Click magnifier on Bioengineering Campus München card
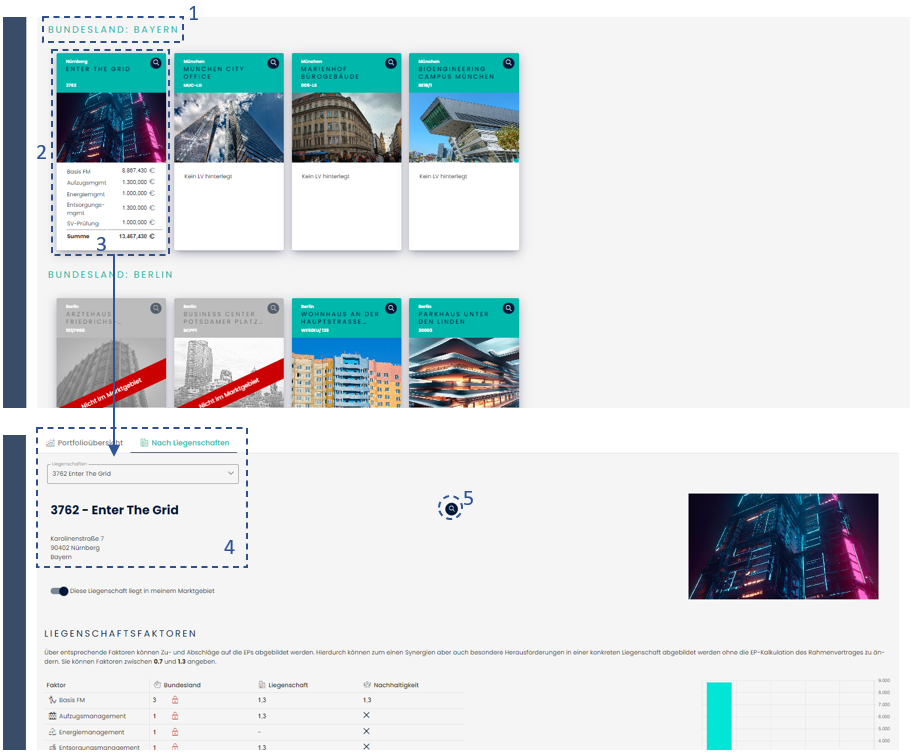This screenshot has width=913, height=756. pyautogui.click(x=508, y=63)
